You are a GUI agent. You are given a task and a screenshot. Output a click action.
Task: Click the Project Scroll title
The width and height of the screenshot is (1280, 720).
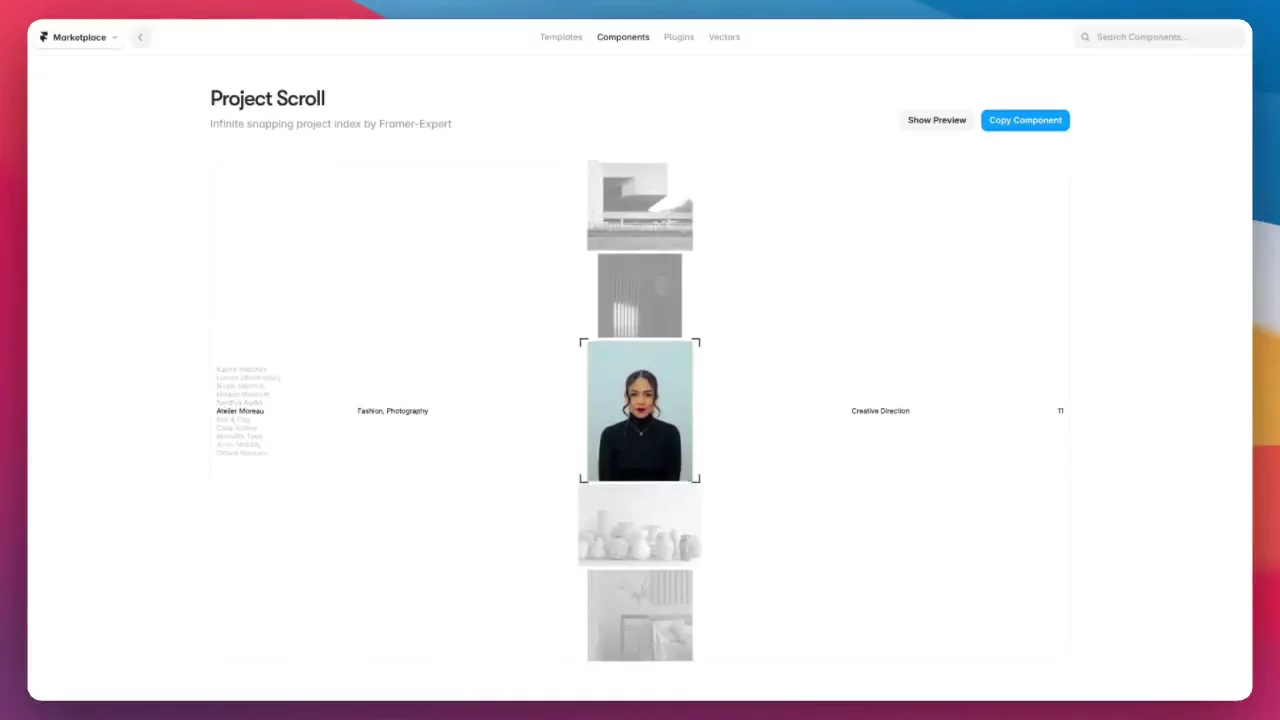coord(267,98)
